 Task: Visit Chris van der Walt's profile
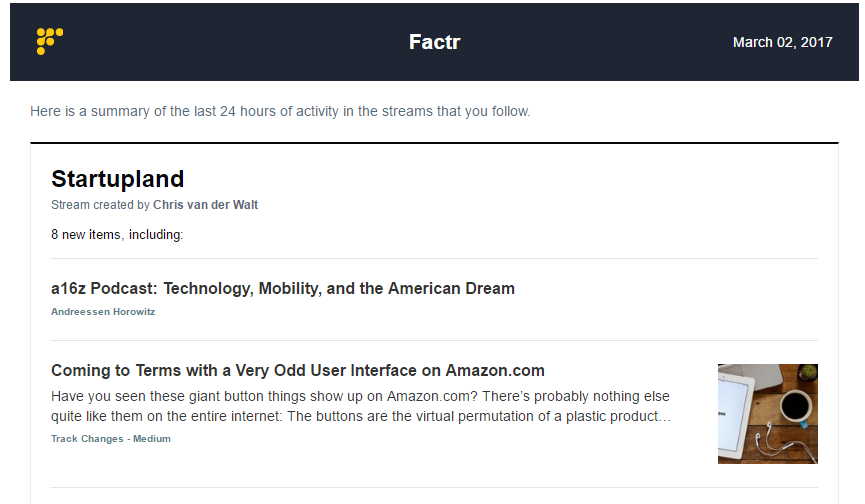coord(205,205)
